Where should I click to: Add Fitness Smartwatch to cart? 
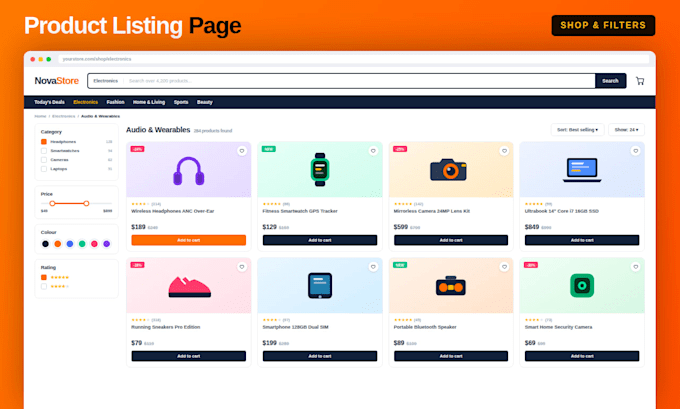pyautogui.click(x=320, y=240)
